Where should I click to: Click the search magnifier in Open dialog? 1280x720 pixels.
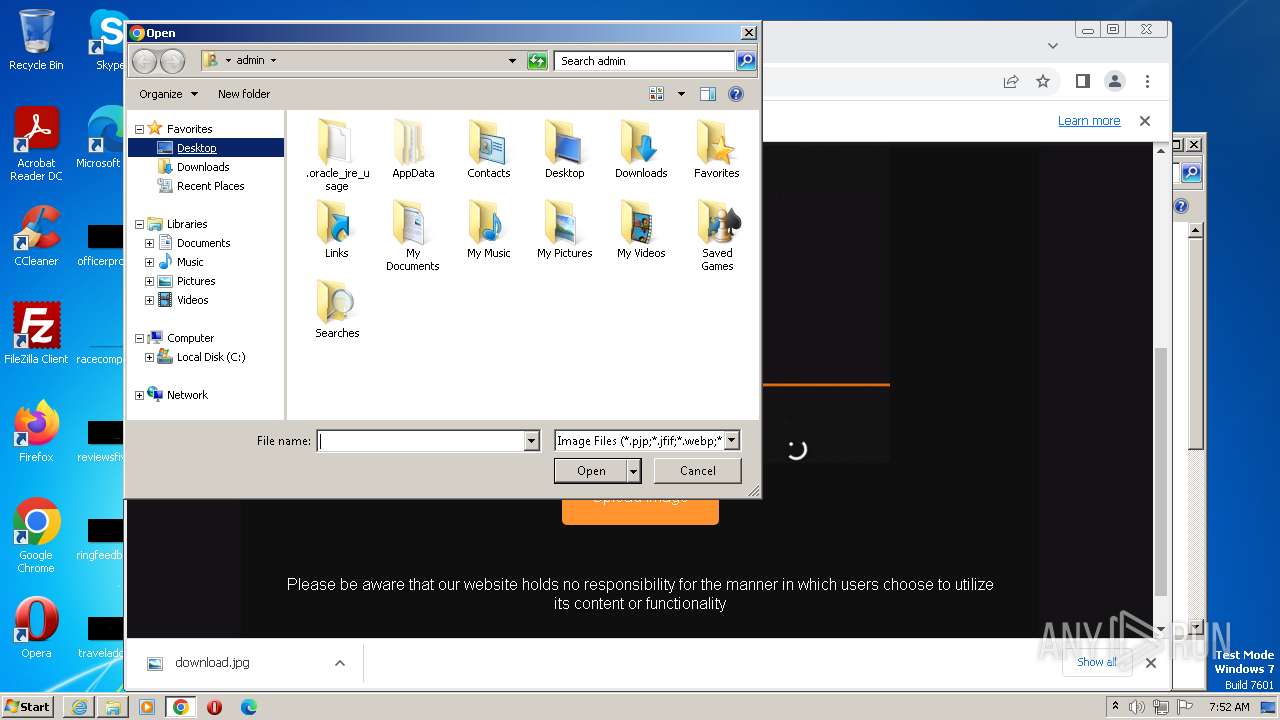tap(746, 61)
